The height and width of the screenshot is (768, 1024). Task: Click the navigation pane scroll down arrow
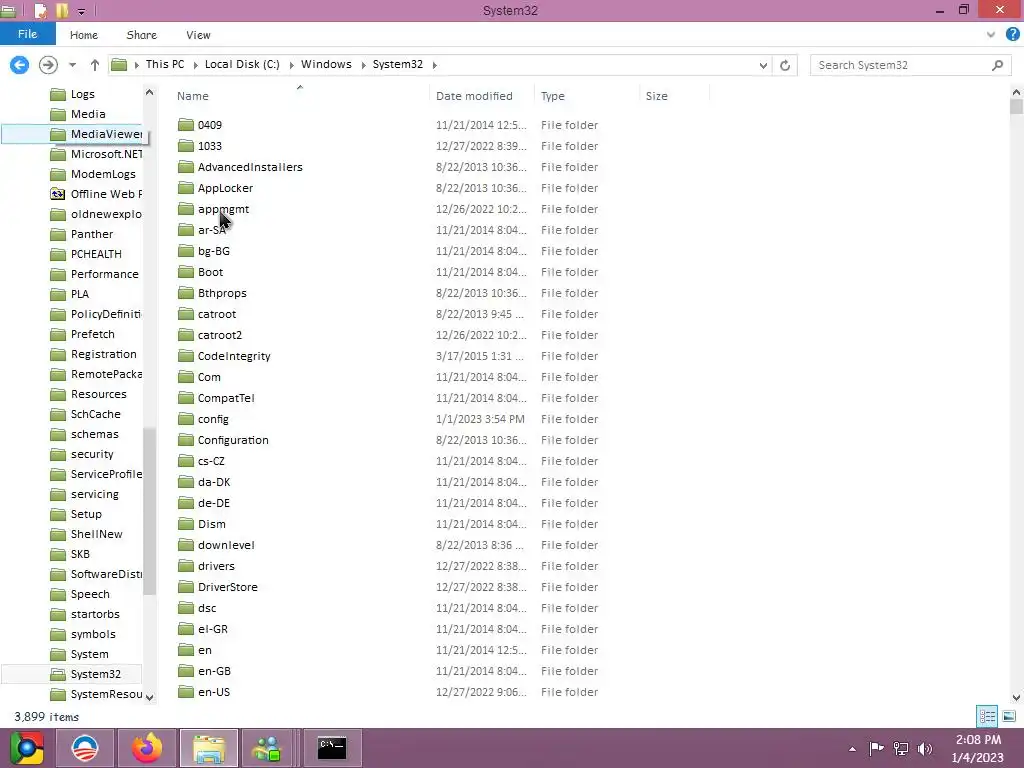click(x=150, y=697)
